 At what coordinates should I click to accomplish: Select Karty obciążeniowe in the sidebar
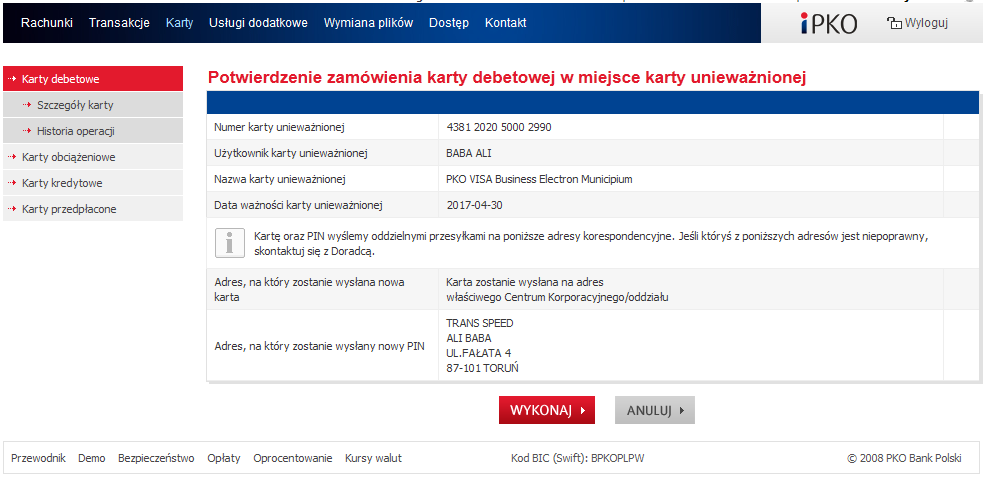(x=93, y=157)
